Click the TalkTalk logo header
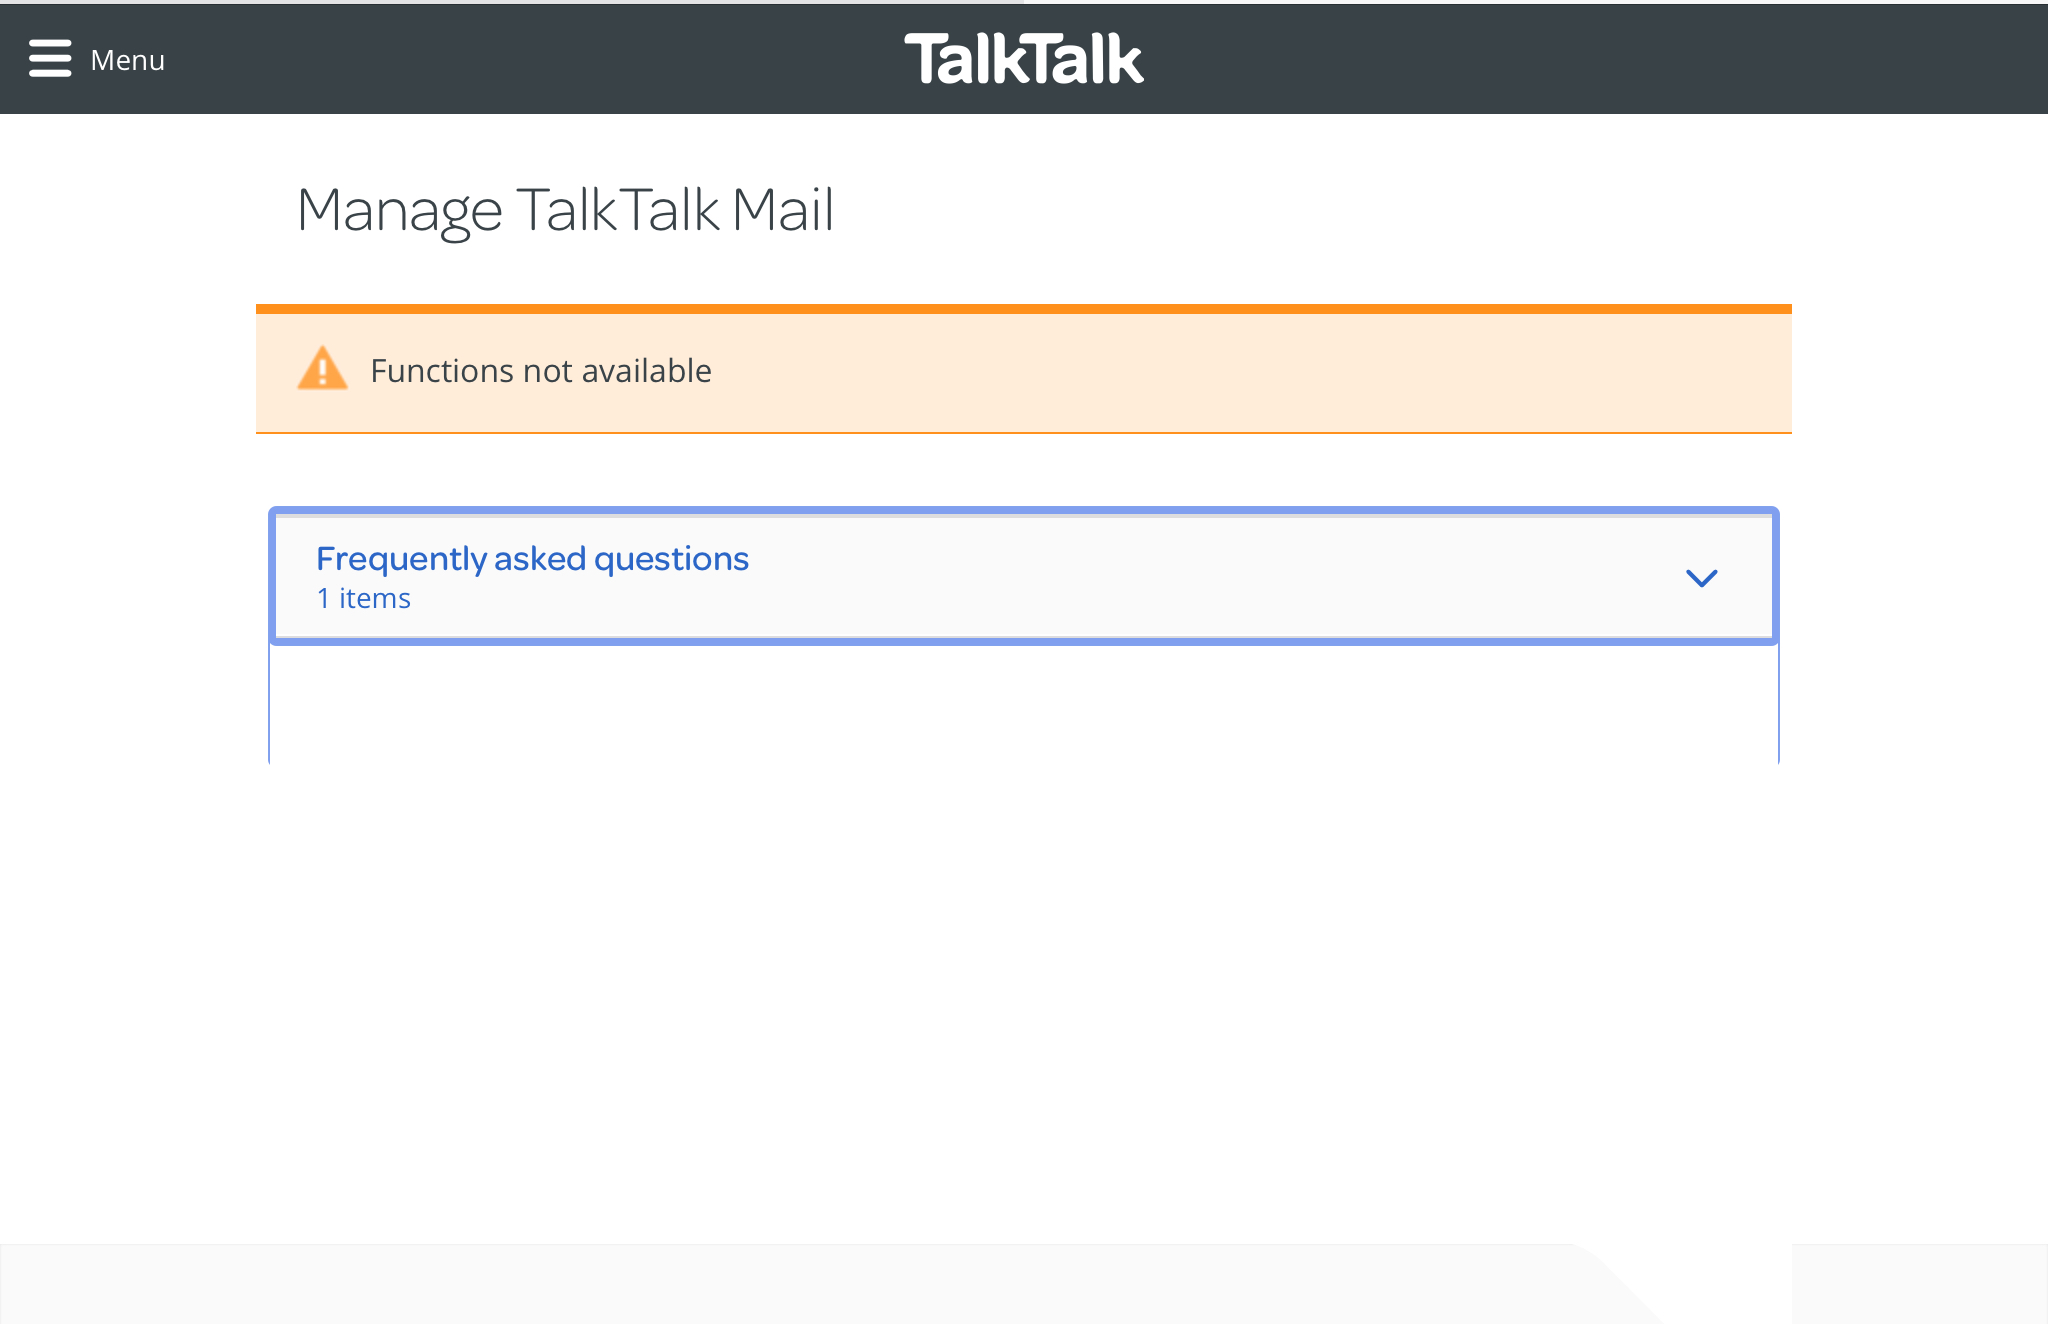The width and height of the screenshot is (2048, 1324). point(1024,60)
